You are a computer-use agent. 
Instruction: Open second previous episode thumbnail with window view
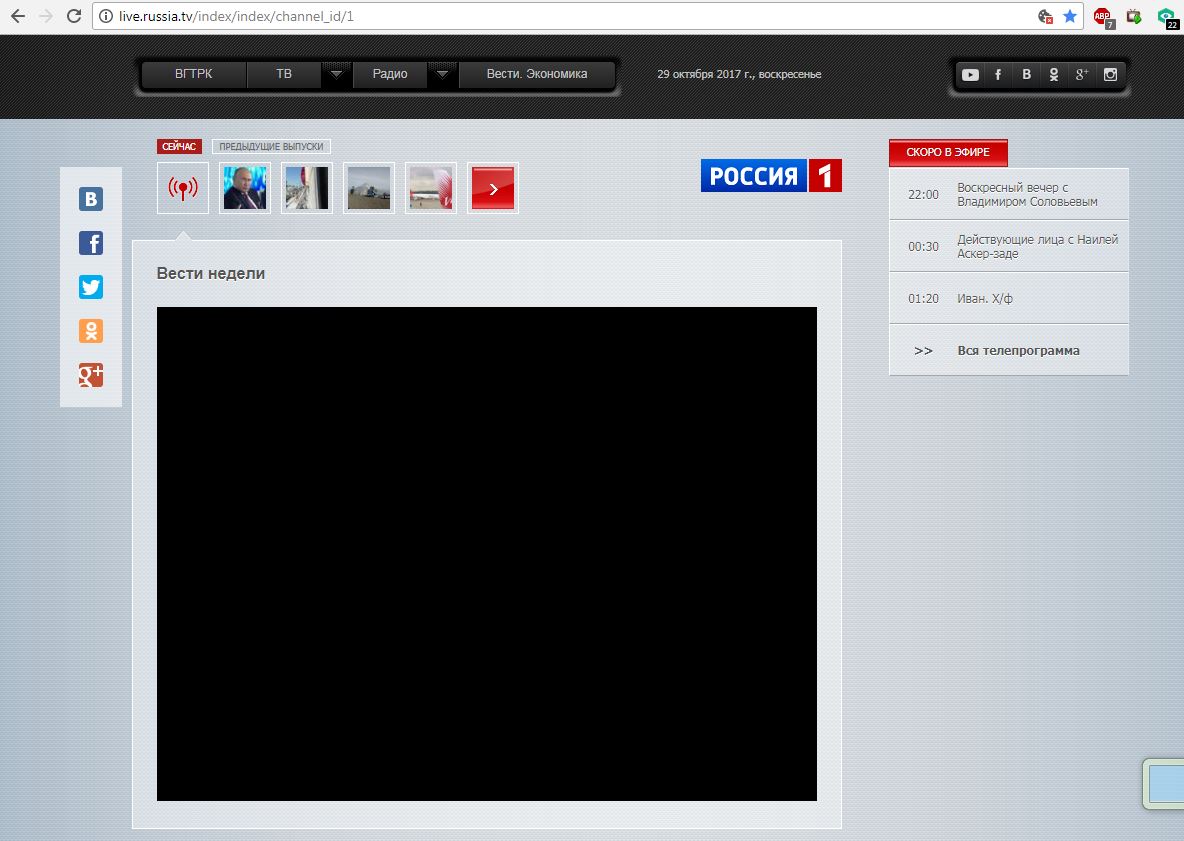point(307,188)
